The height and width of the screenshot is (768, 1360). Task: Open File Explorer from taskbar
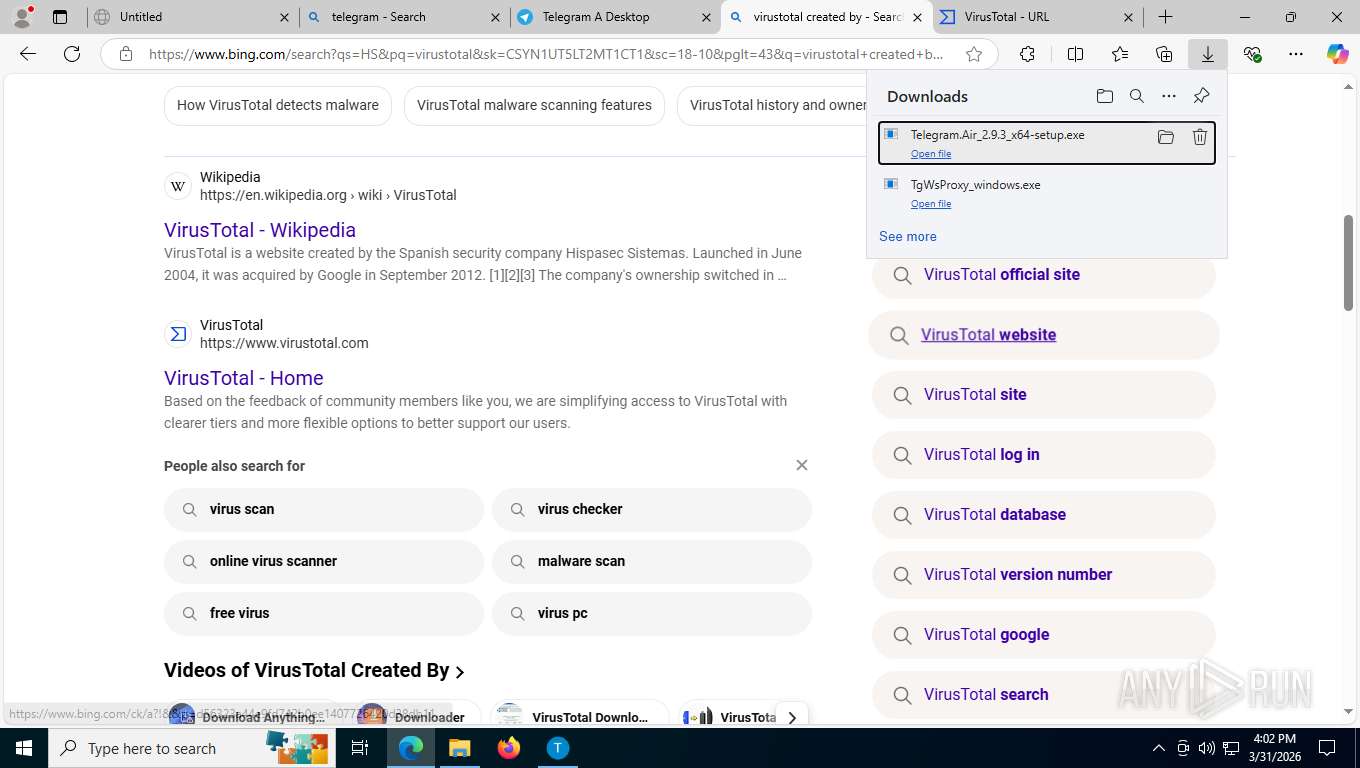[459, 748]
